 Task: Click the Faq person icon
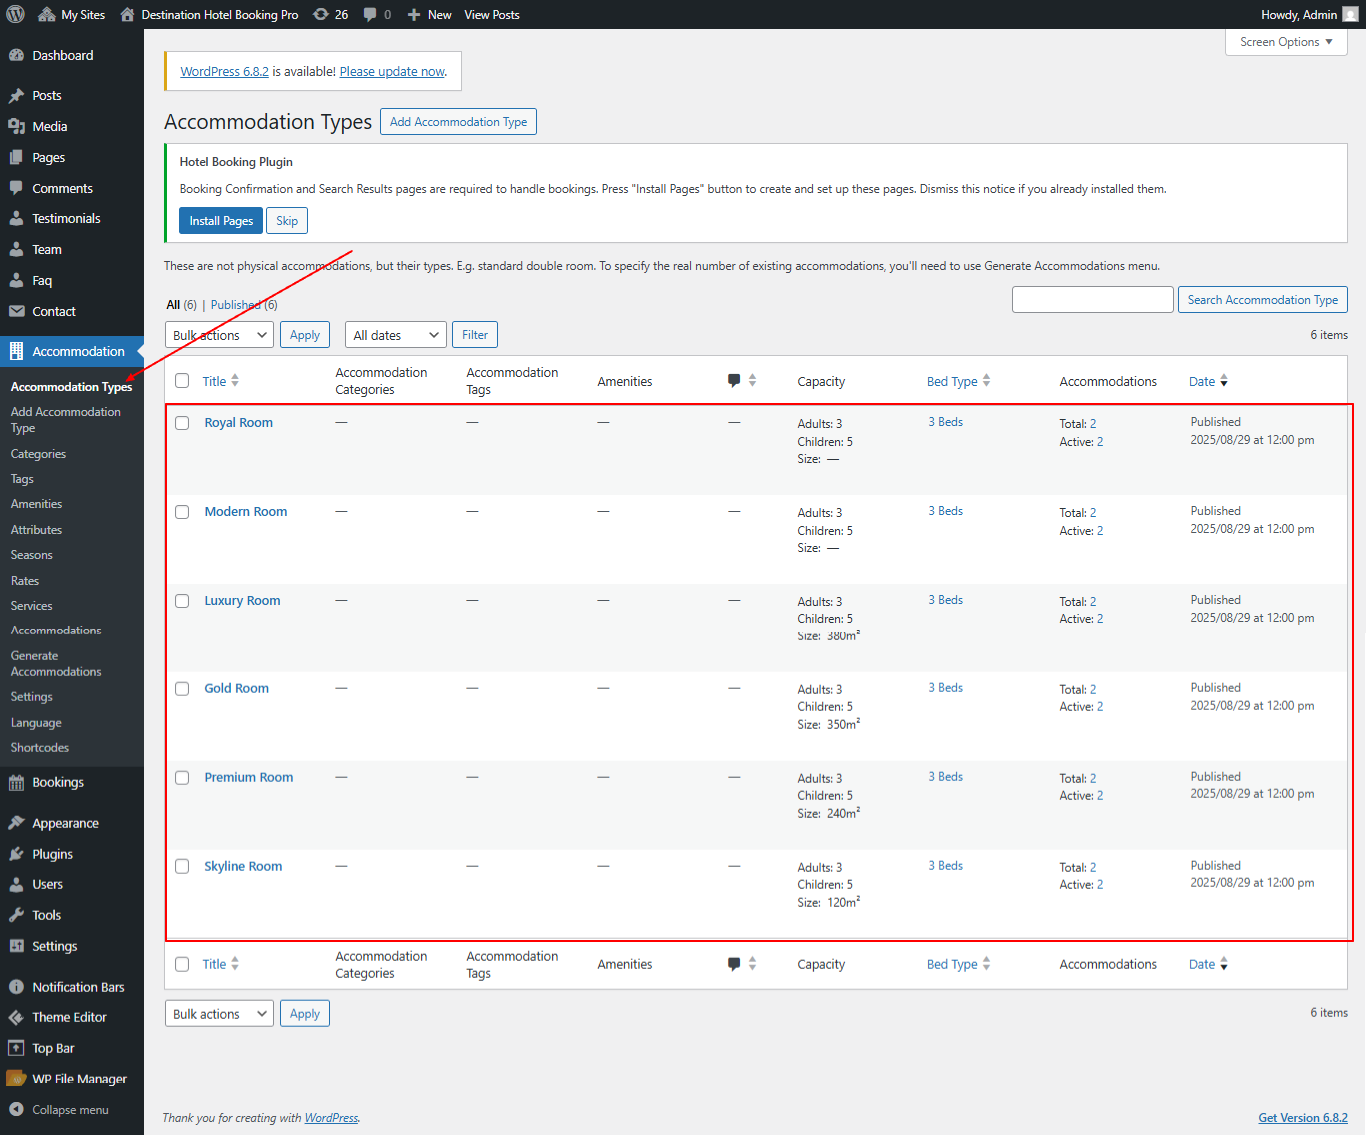(16, 280)
